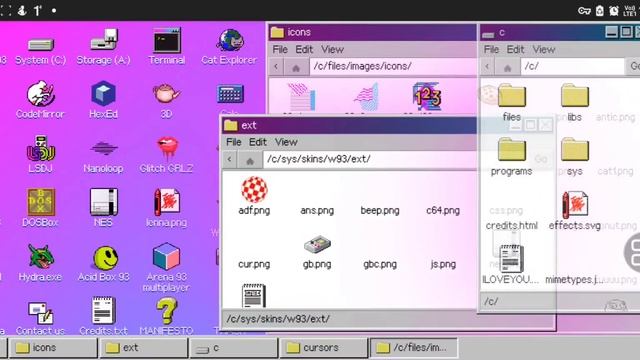Open the View menu in c window
Image resolution: width=640 pixels, height=360 pixels.
coord(544,49)
